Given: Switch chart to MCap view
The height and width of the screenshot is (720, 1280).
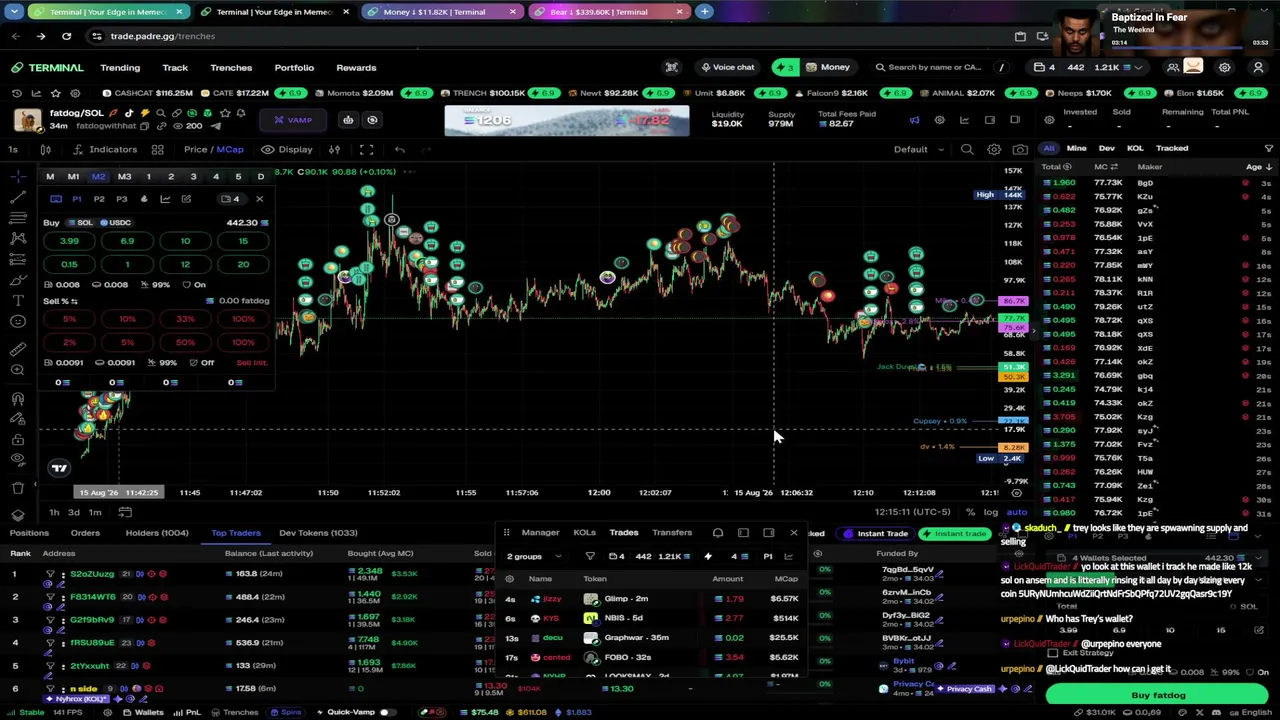Looking at the screenshot, I should (x=230, y=149).
